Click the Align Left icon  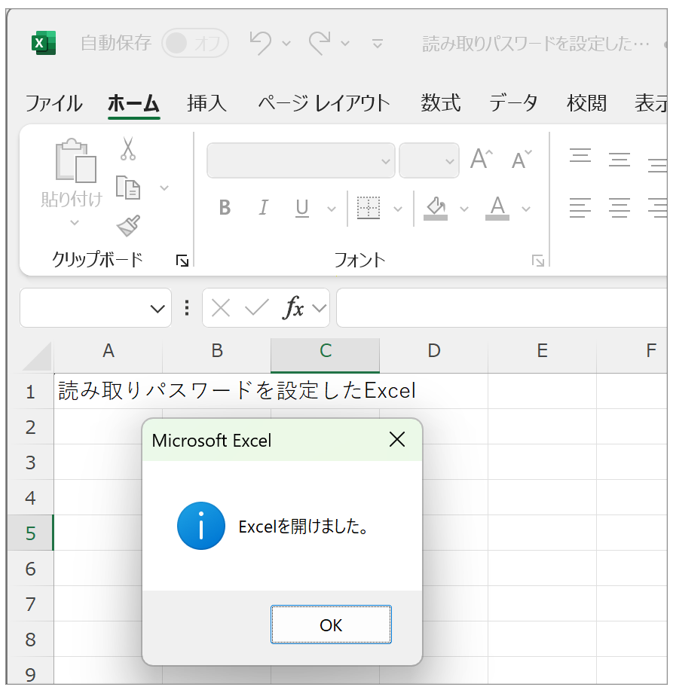pyautogui.click(x=580, y=208)
